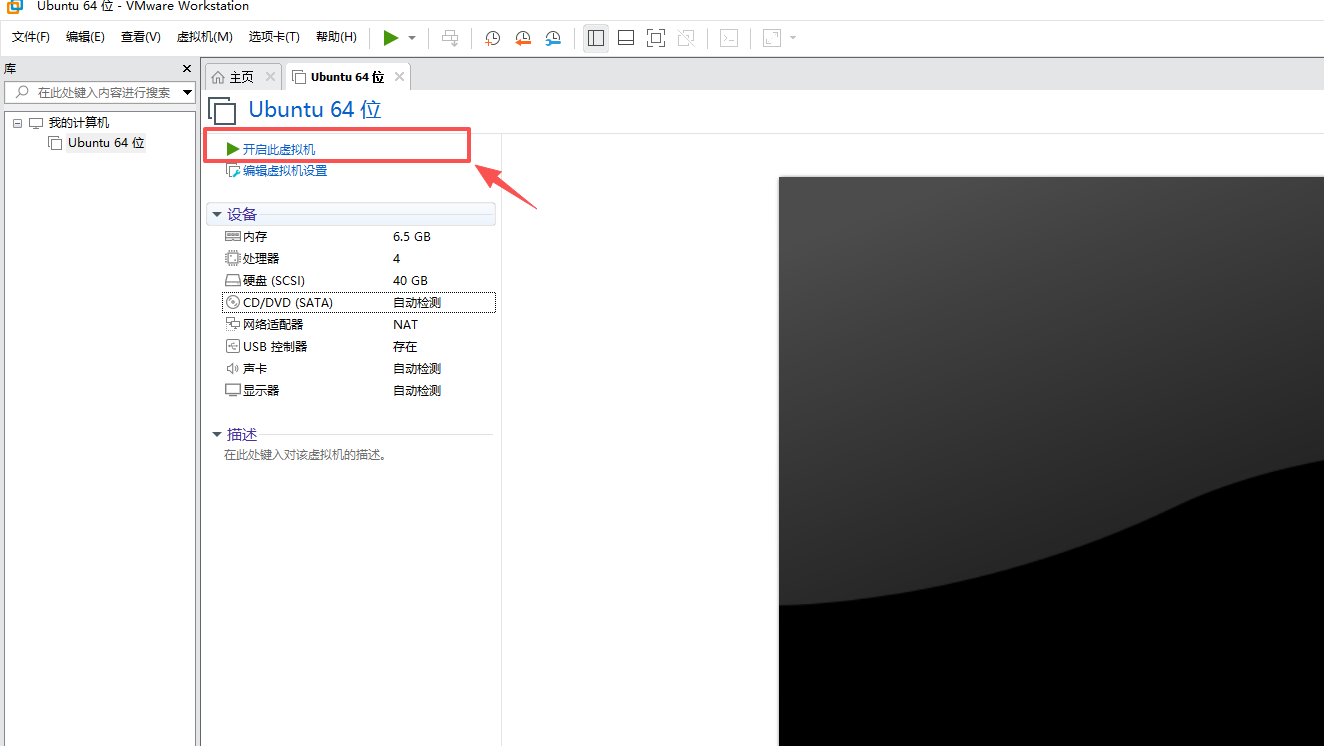Toggle the thumbnail bar view icon
Viewport: 1324px width, 746px height.
(626, 38)
